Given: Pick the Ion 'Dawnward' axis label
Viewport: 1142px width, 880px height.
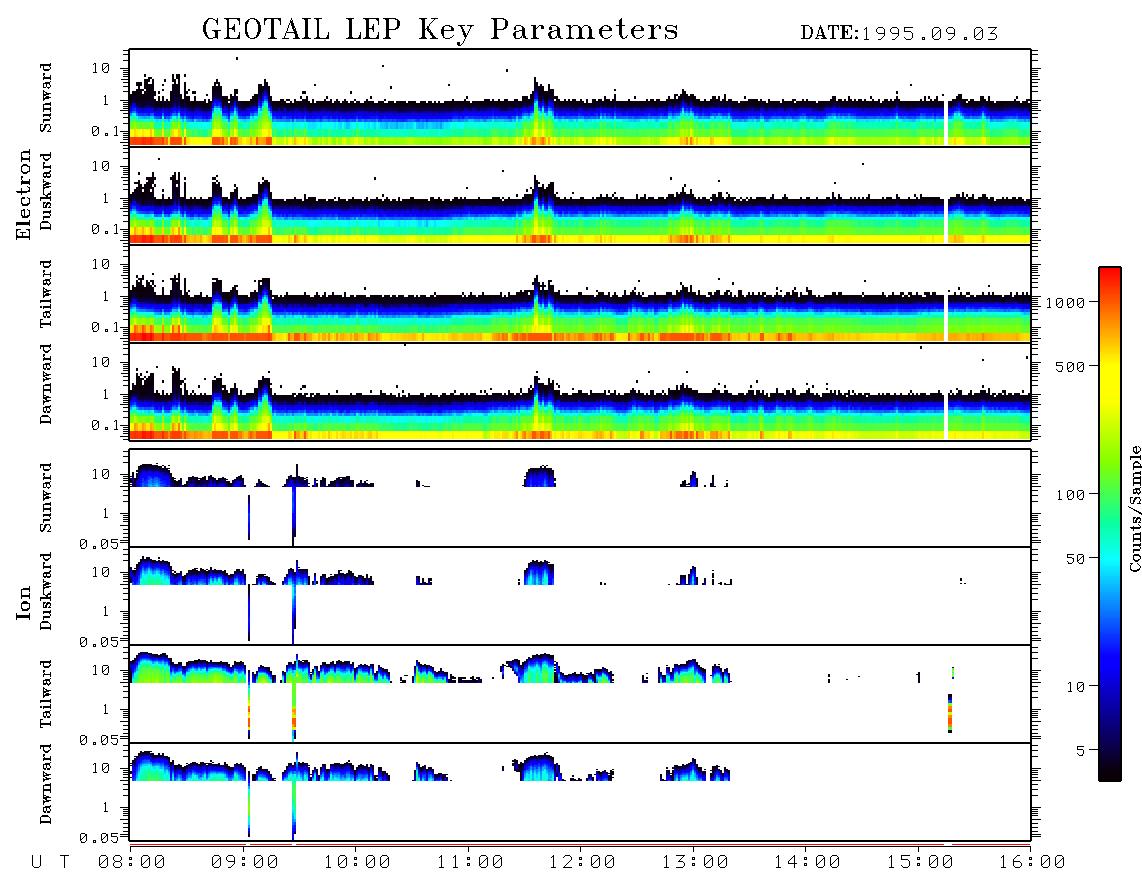Looking at the screenshot, I should pos(46,784).
